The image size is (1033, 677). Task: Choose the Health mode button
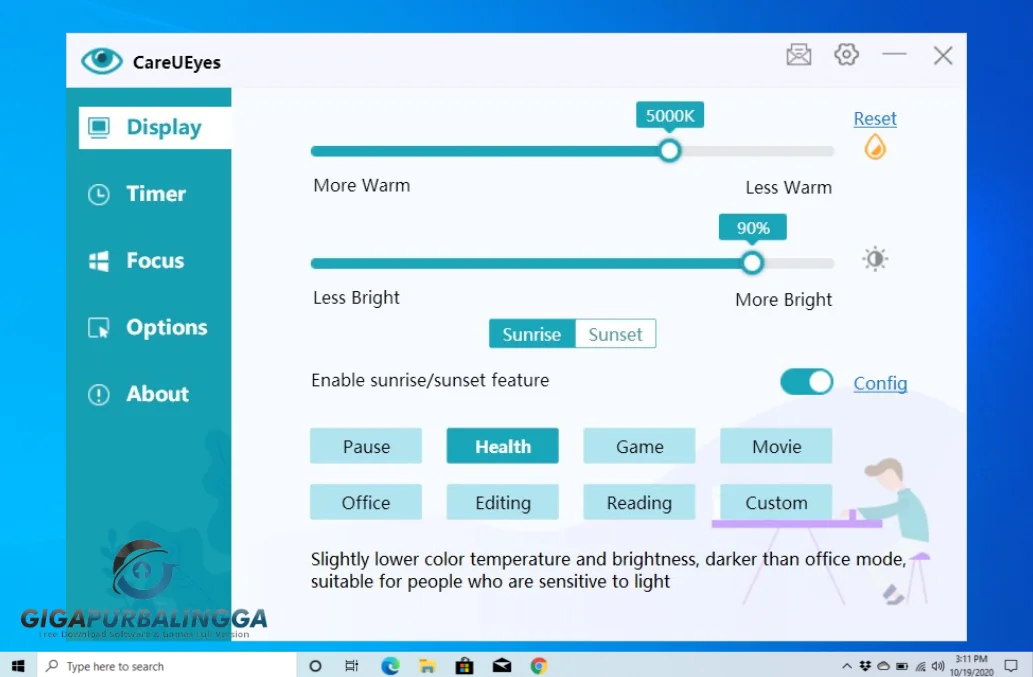point(503,447)
